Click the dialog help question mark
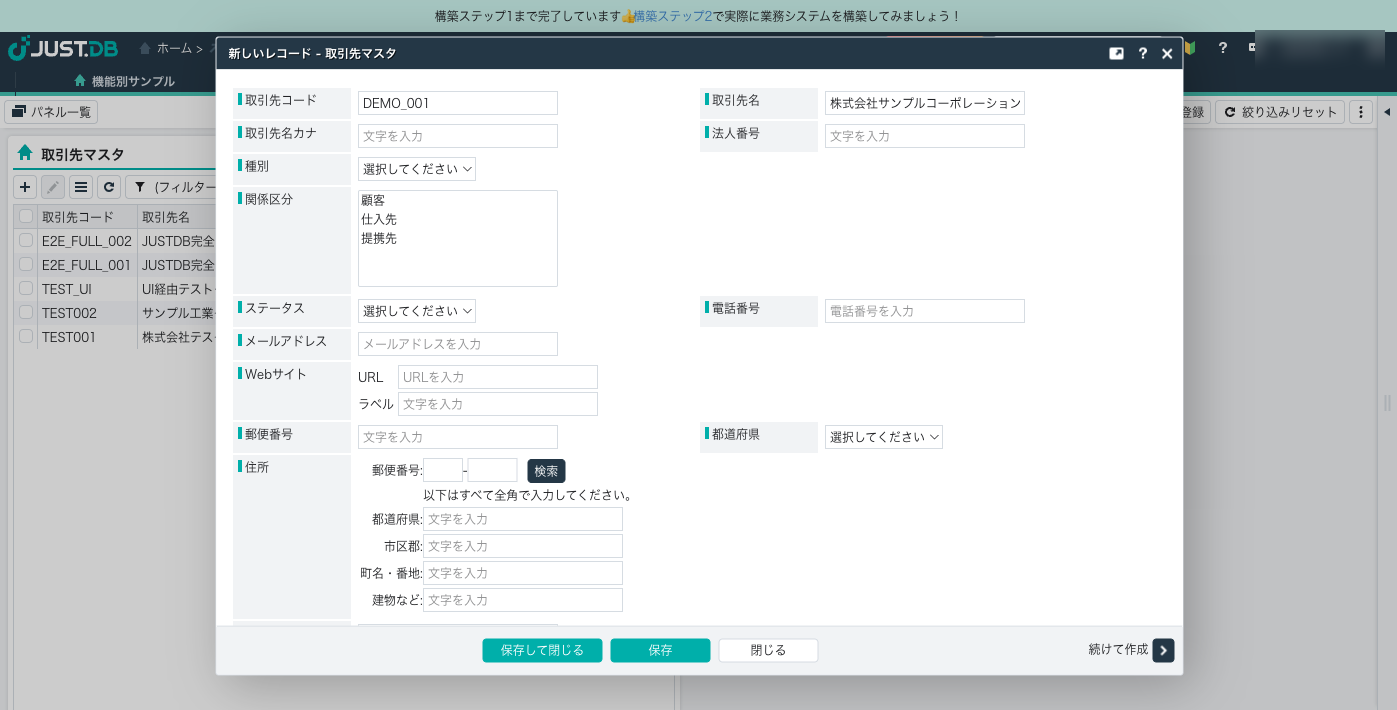This screenshot has height=710, width=1397. click(x=1142, y=54)
